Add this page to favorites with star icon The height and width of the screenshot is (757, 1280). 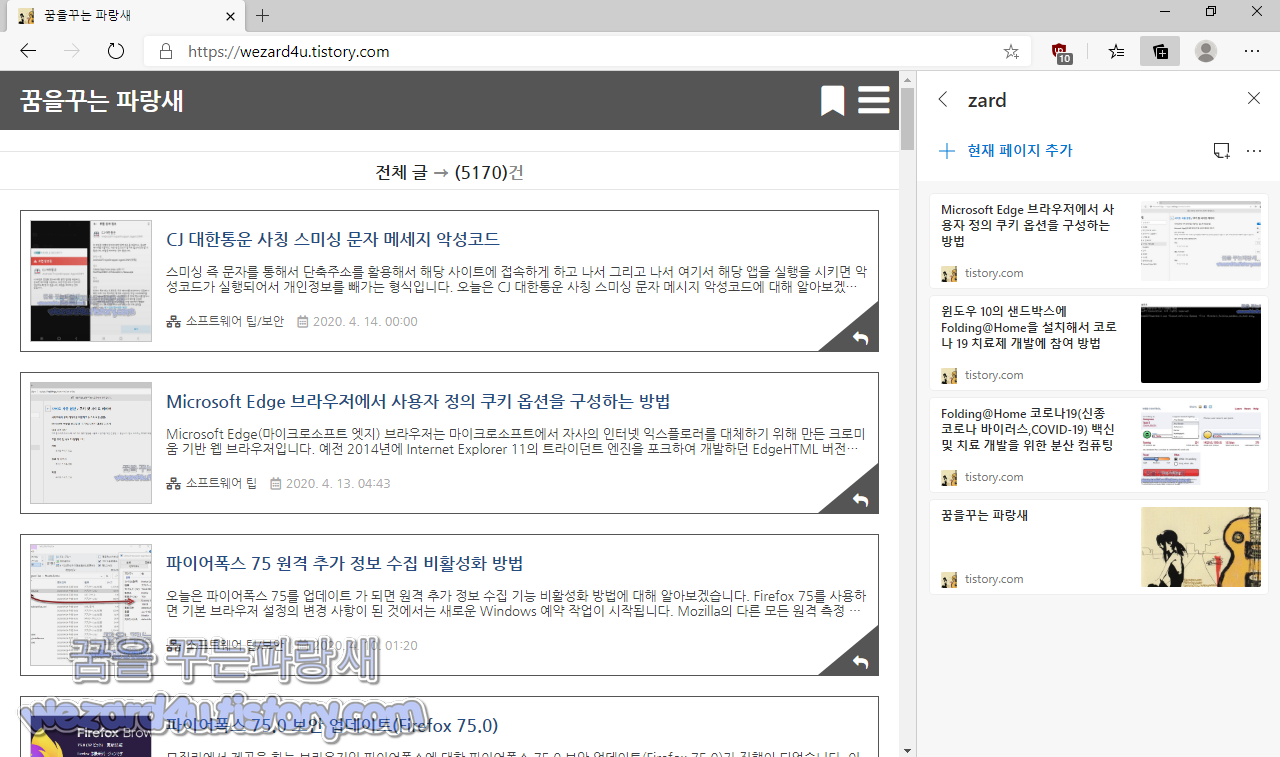[1011, 51]
